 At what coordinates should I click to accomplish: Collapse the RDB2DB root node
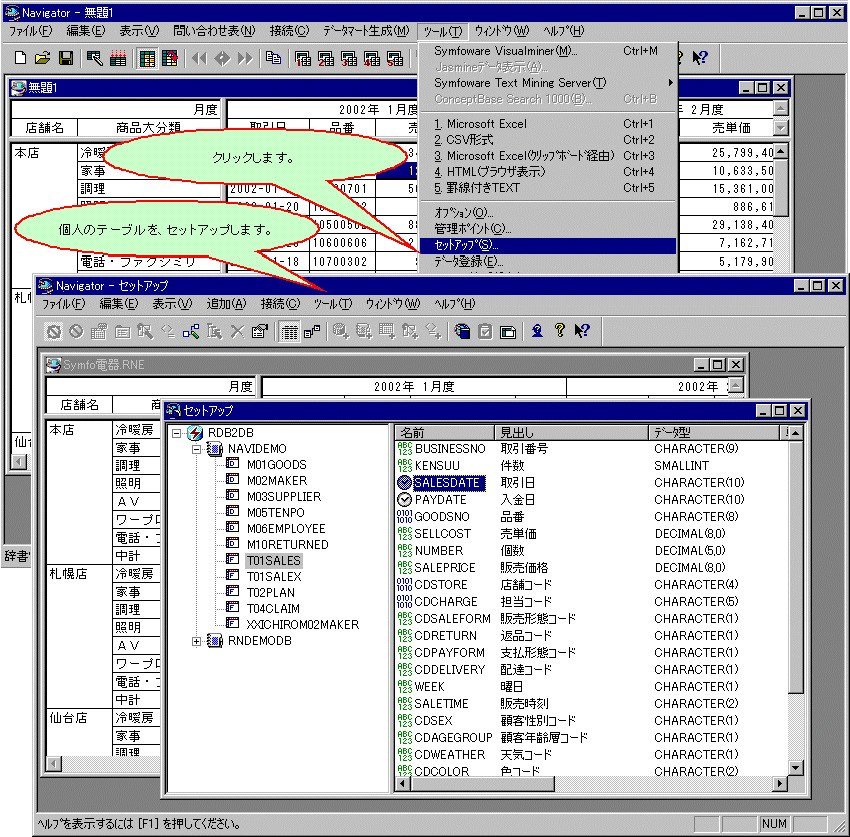[177, 433]
